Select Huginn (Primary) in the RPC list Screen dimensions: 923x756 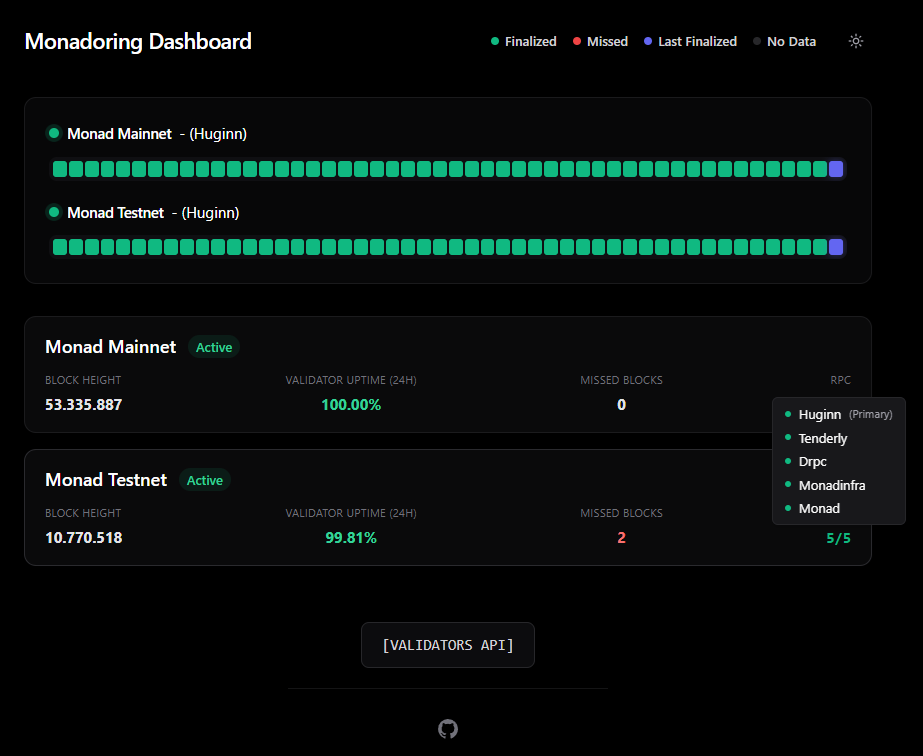pos(839,415)
